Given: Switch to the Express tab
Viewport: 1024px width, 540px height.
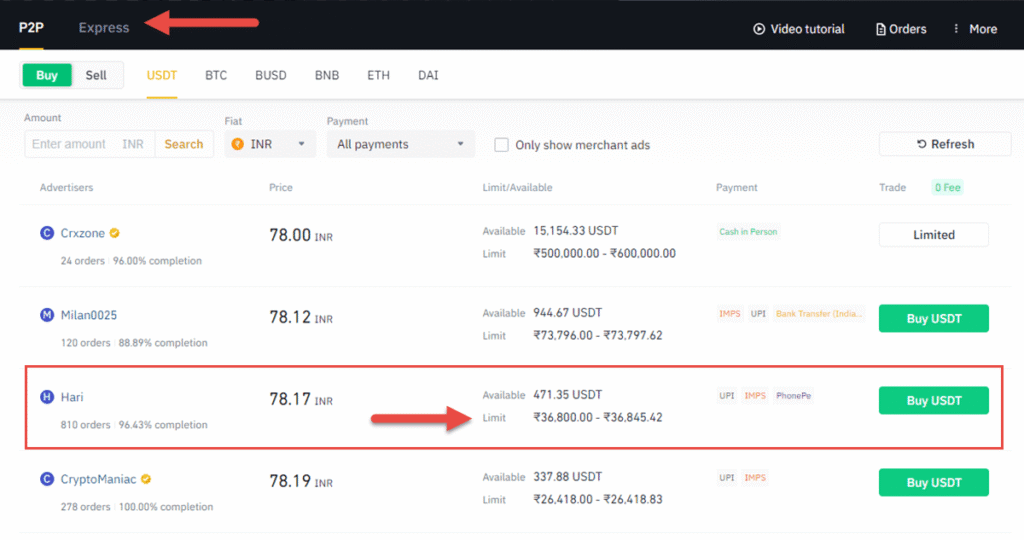Looking at the screenshot, I should (x=104, y=27).
